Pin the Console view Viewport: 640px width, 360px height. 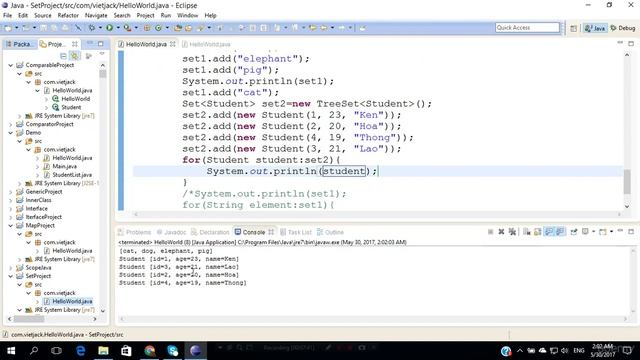click(x=574, y=232)
